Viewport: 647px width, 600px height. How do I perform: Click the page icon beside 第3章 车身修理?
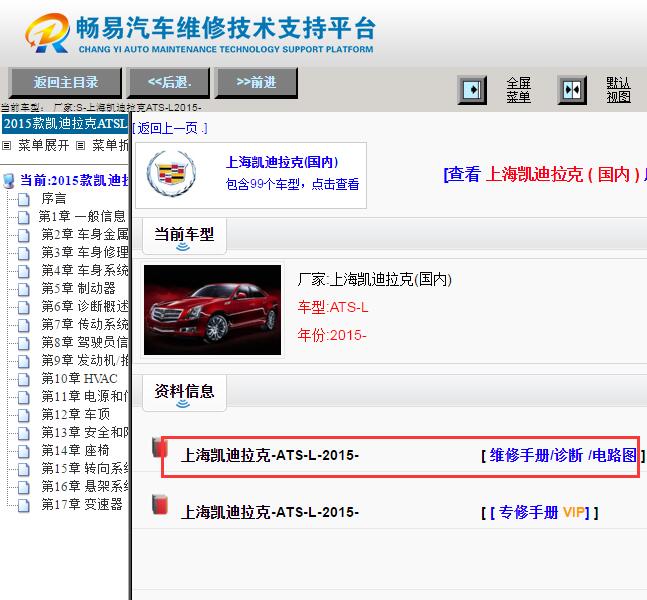pos(24,253)
